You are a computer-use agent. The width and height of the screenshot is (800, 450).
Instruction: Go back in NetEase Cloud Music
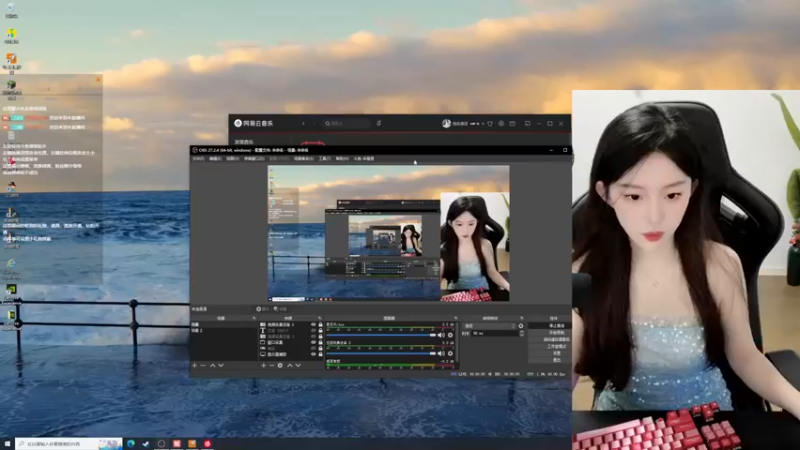[304, 123]
